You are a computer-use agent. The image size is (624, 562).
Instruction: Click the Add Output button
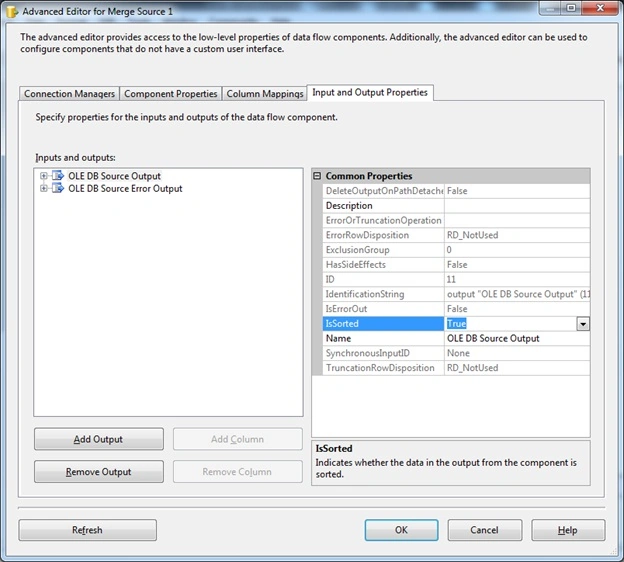pyautogui.click(x=99, y=439)
